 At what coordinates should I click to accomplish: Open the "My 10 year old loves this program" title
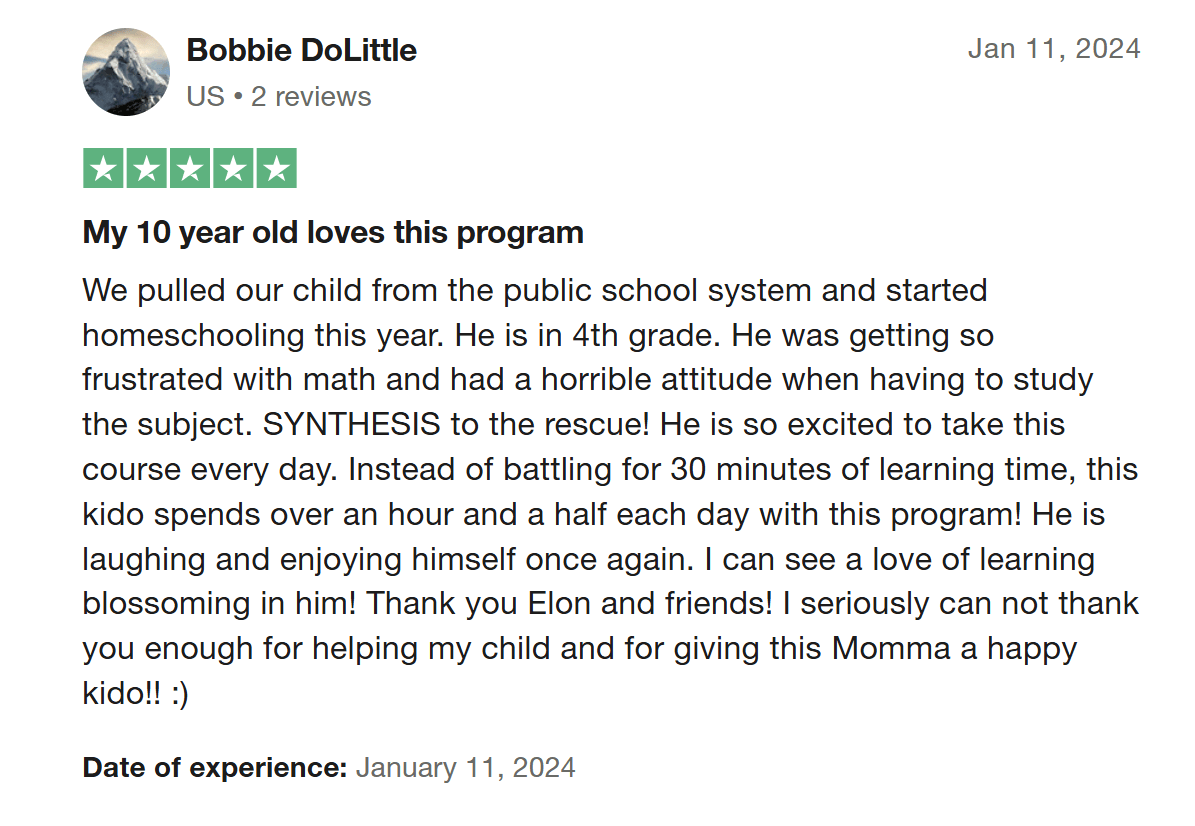pos(333,233)
